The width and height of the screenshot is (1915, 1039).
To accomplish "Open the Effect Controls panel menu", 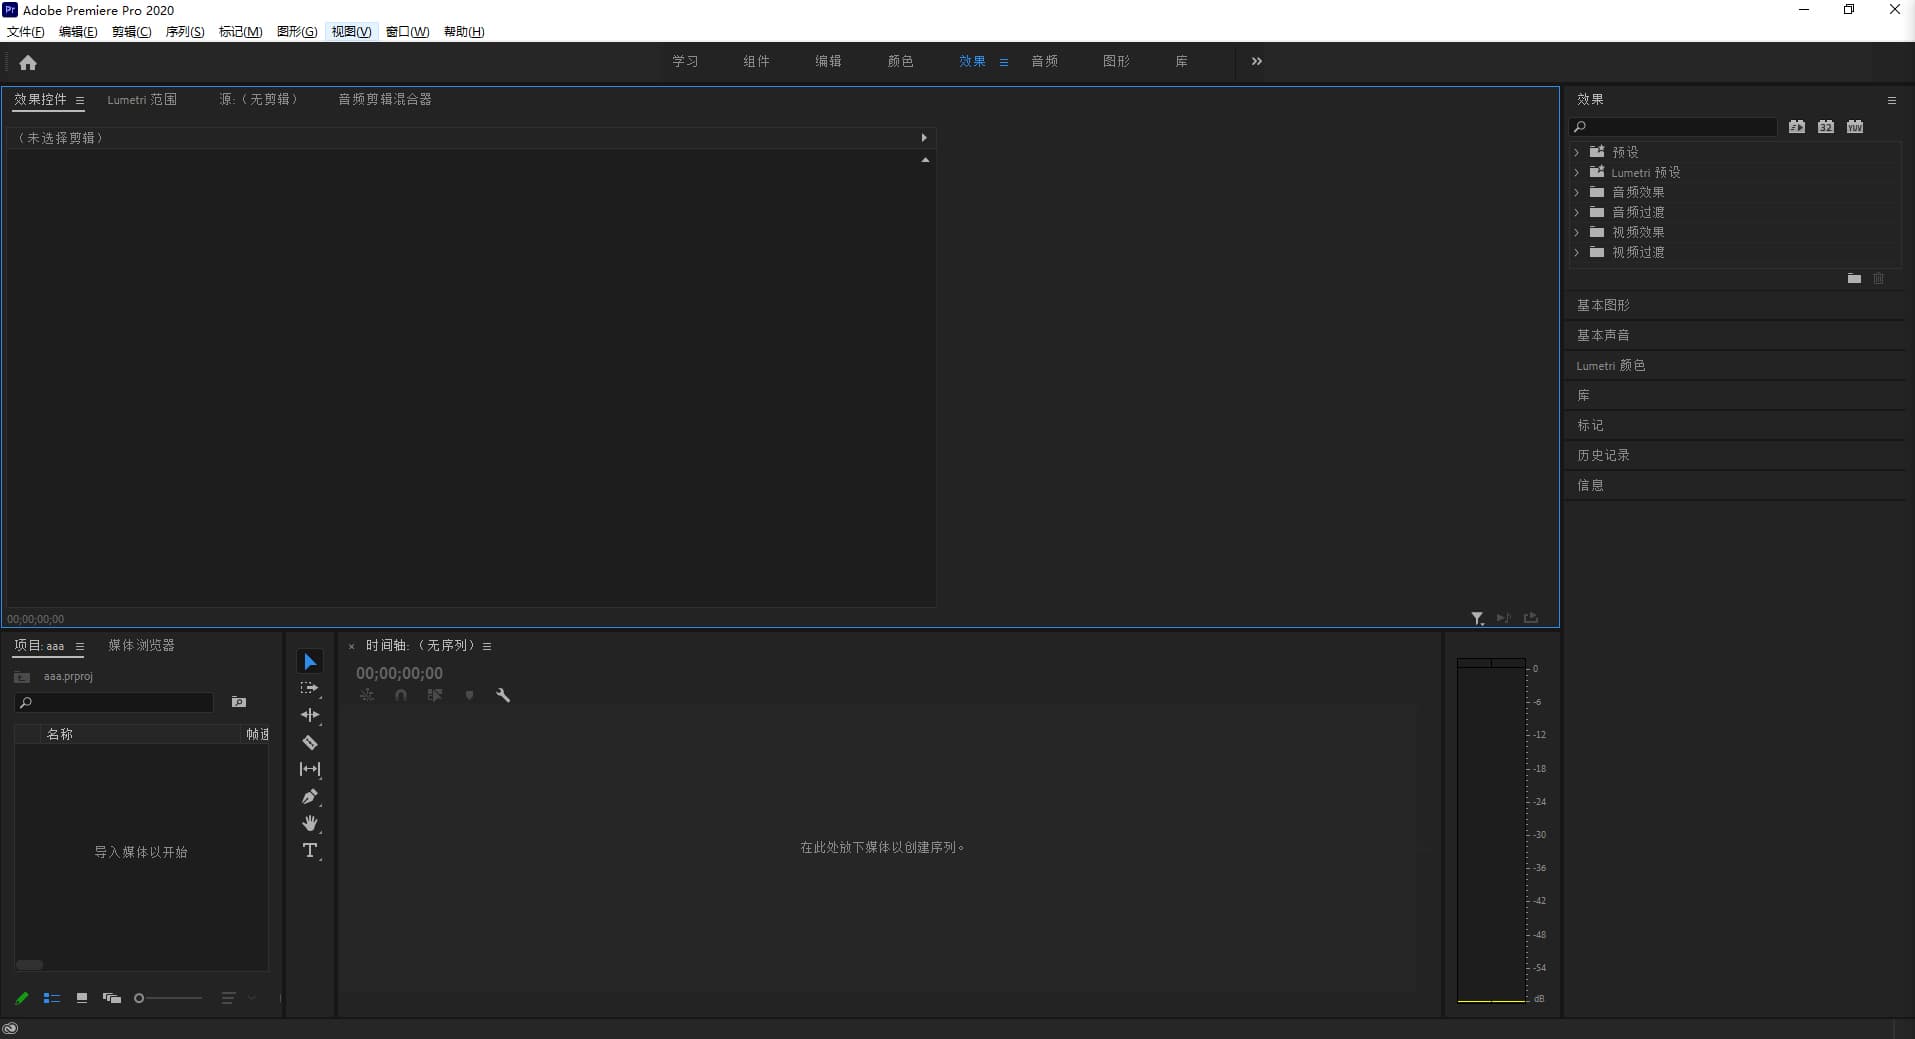I will click(79, 100).
